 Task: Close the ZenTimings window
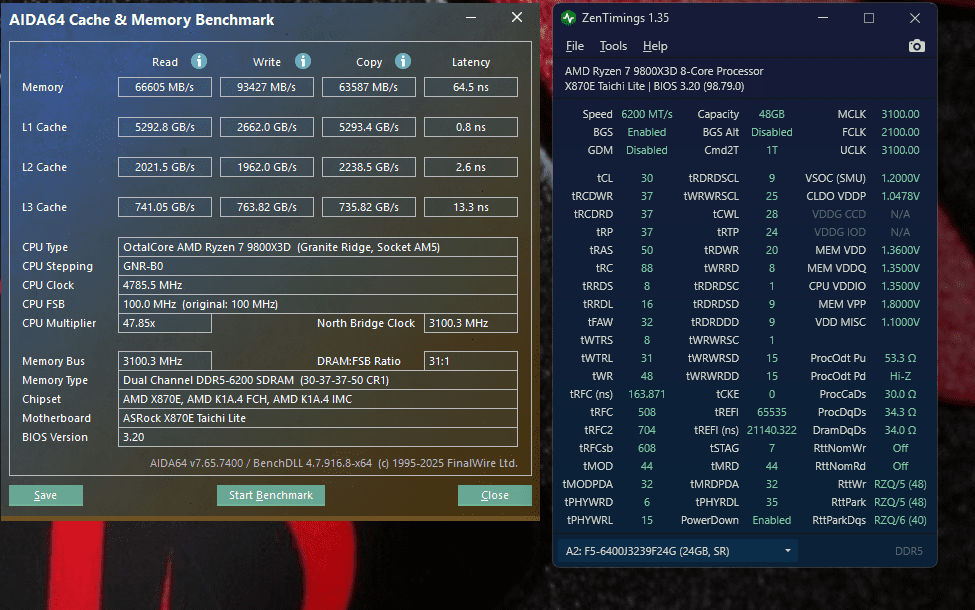click(x=915, y=18)
